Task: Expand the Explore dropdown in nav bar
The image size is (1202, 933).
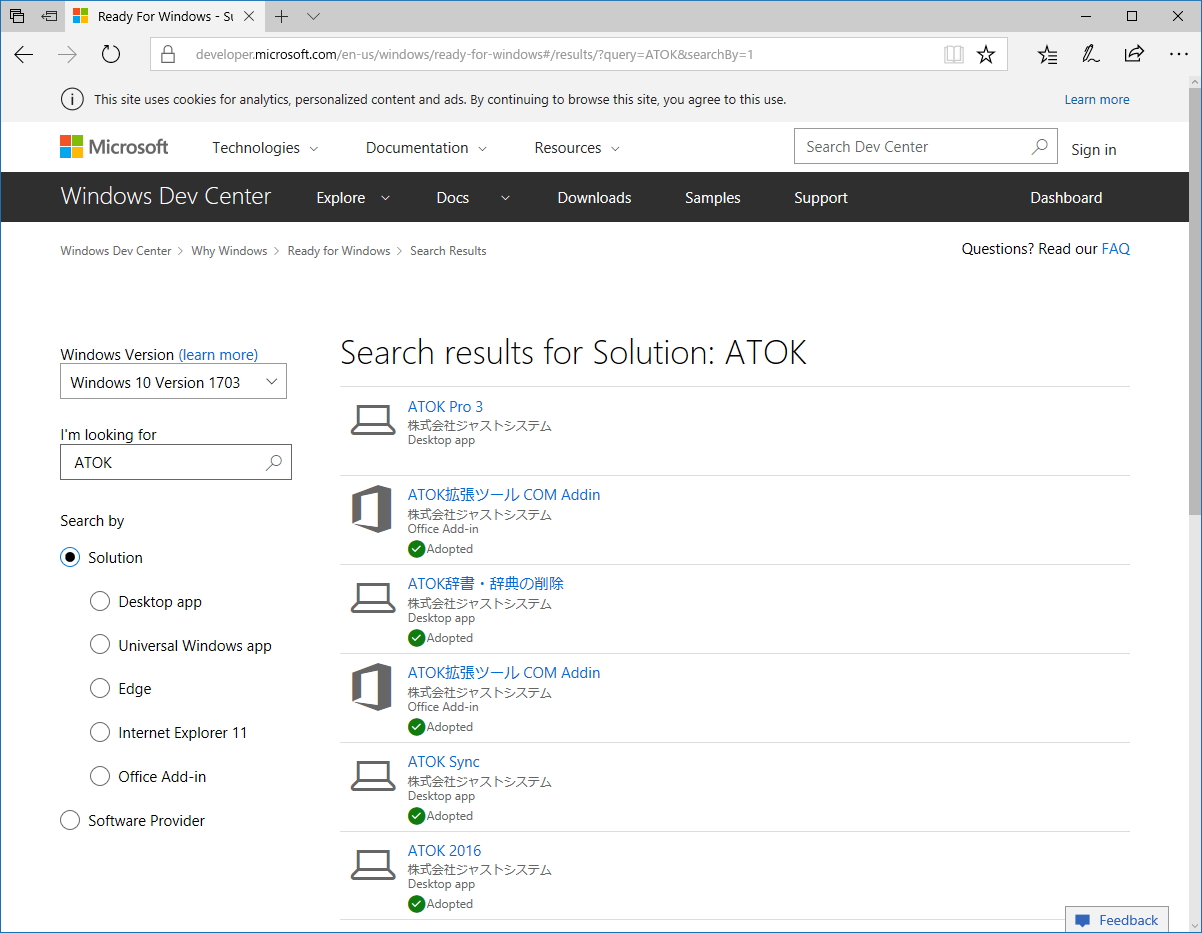Action: coord(352,198)
